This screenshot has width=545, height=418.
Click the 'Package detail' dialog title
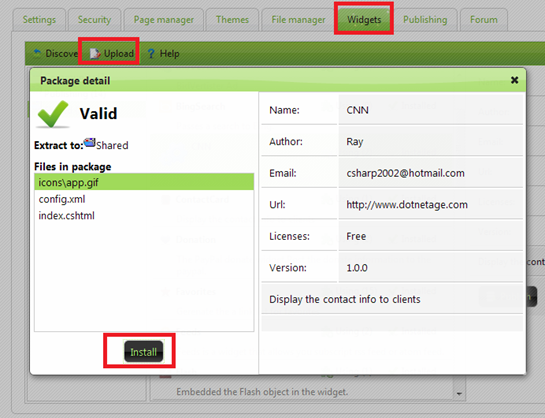coord(75,81)
